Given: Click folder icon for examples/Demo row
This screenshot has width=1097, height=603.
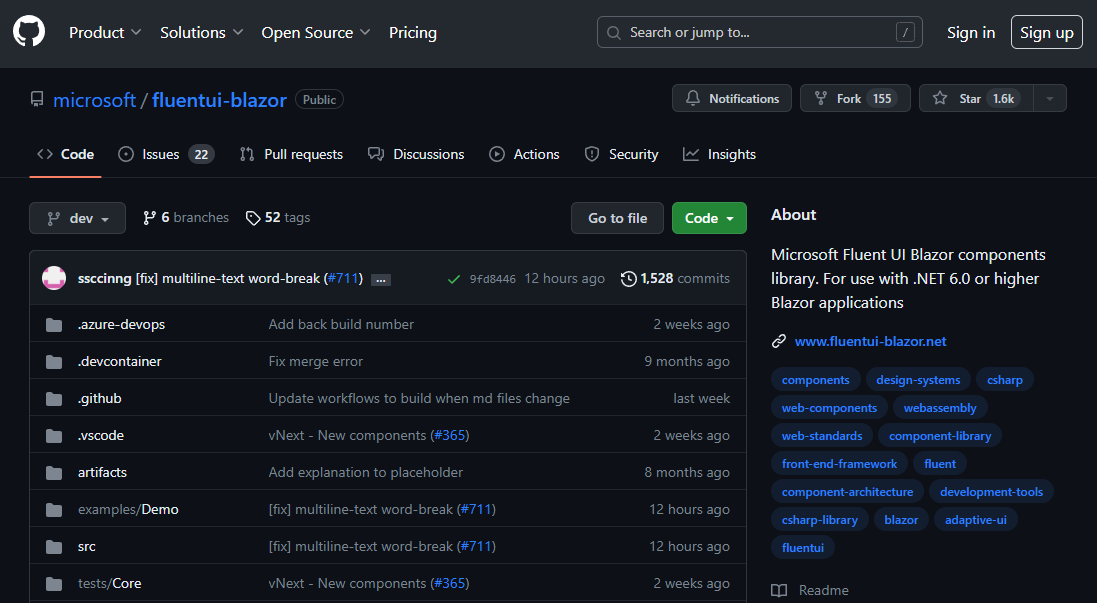Looking at the screenshot, I should tap(54, 510).
